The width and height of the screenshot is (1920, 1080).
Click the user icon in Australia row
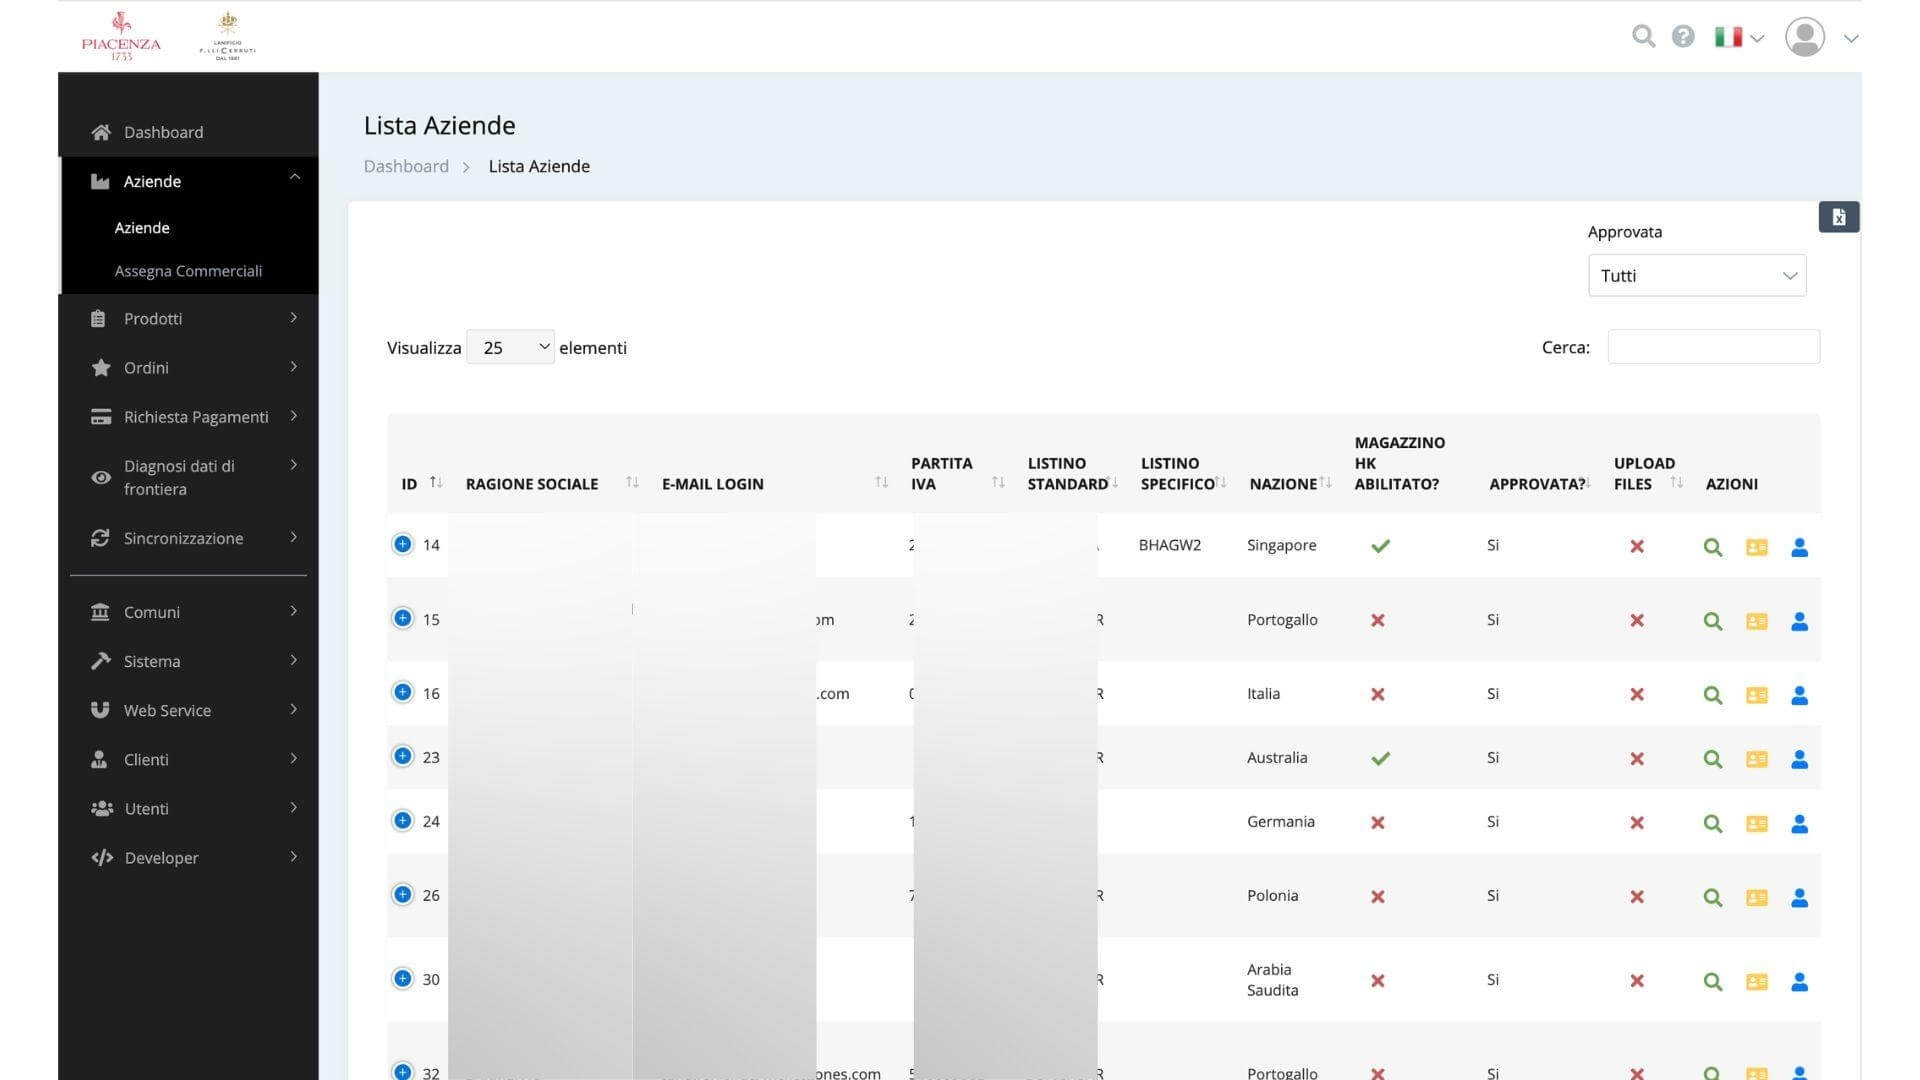1799,759
